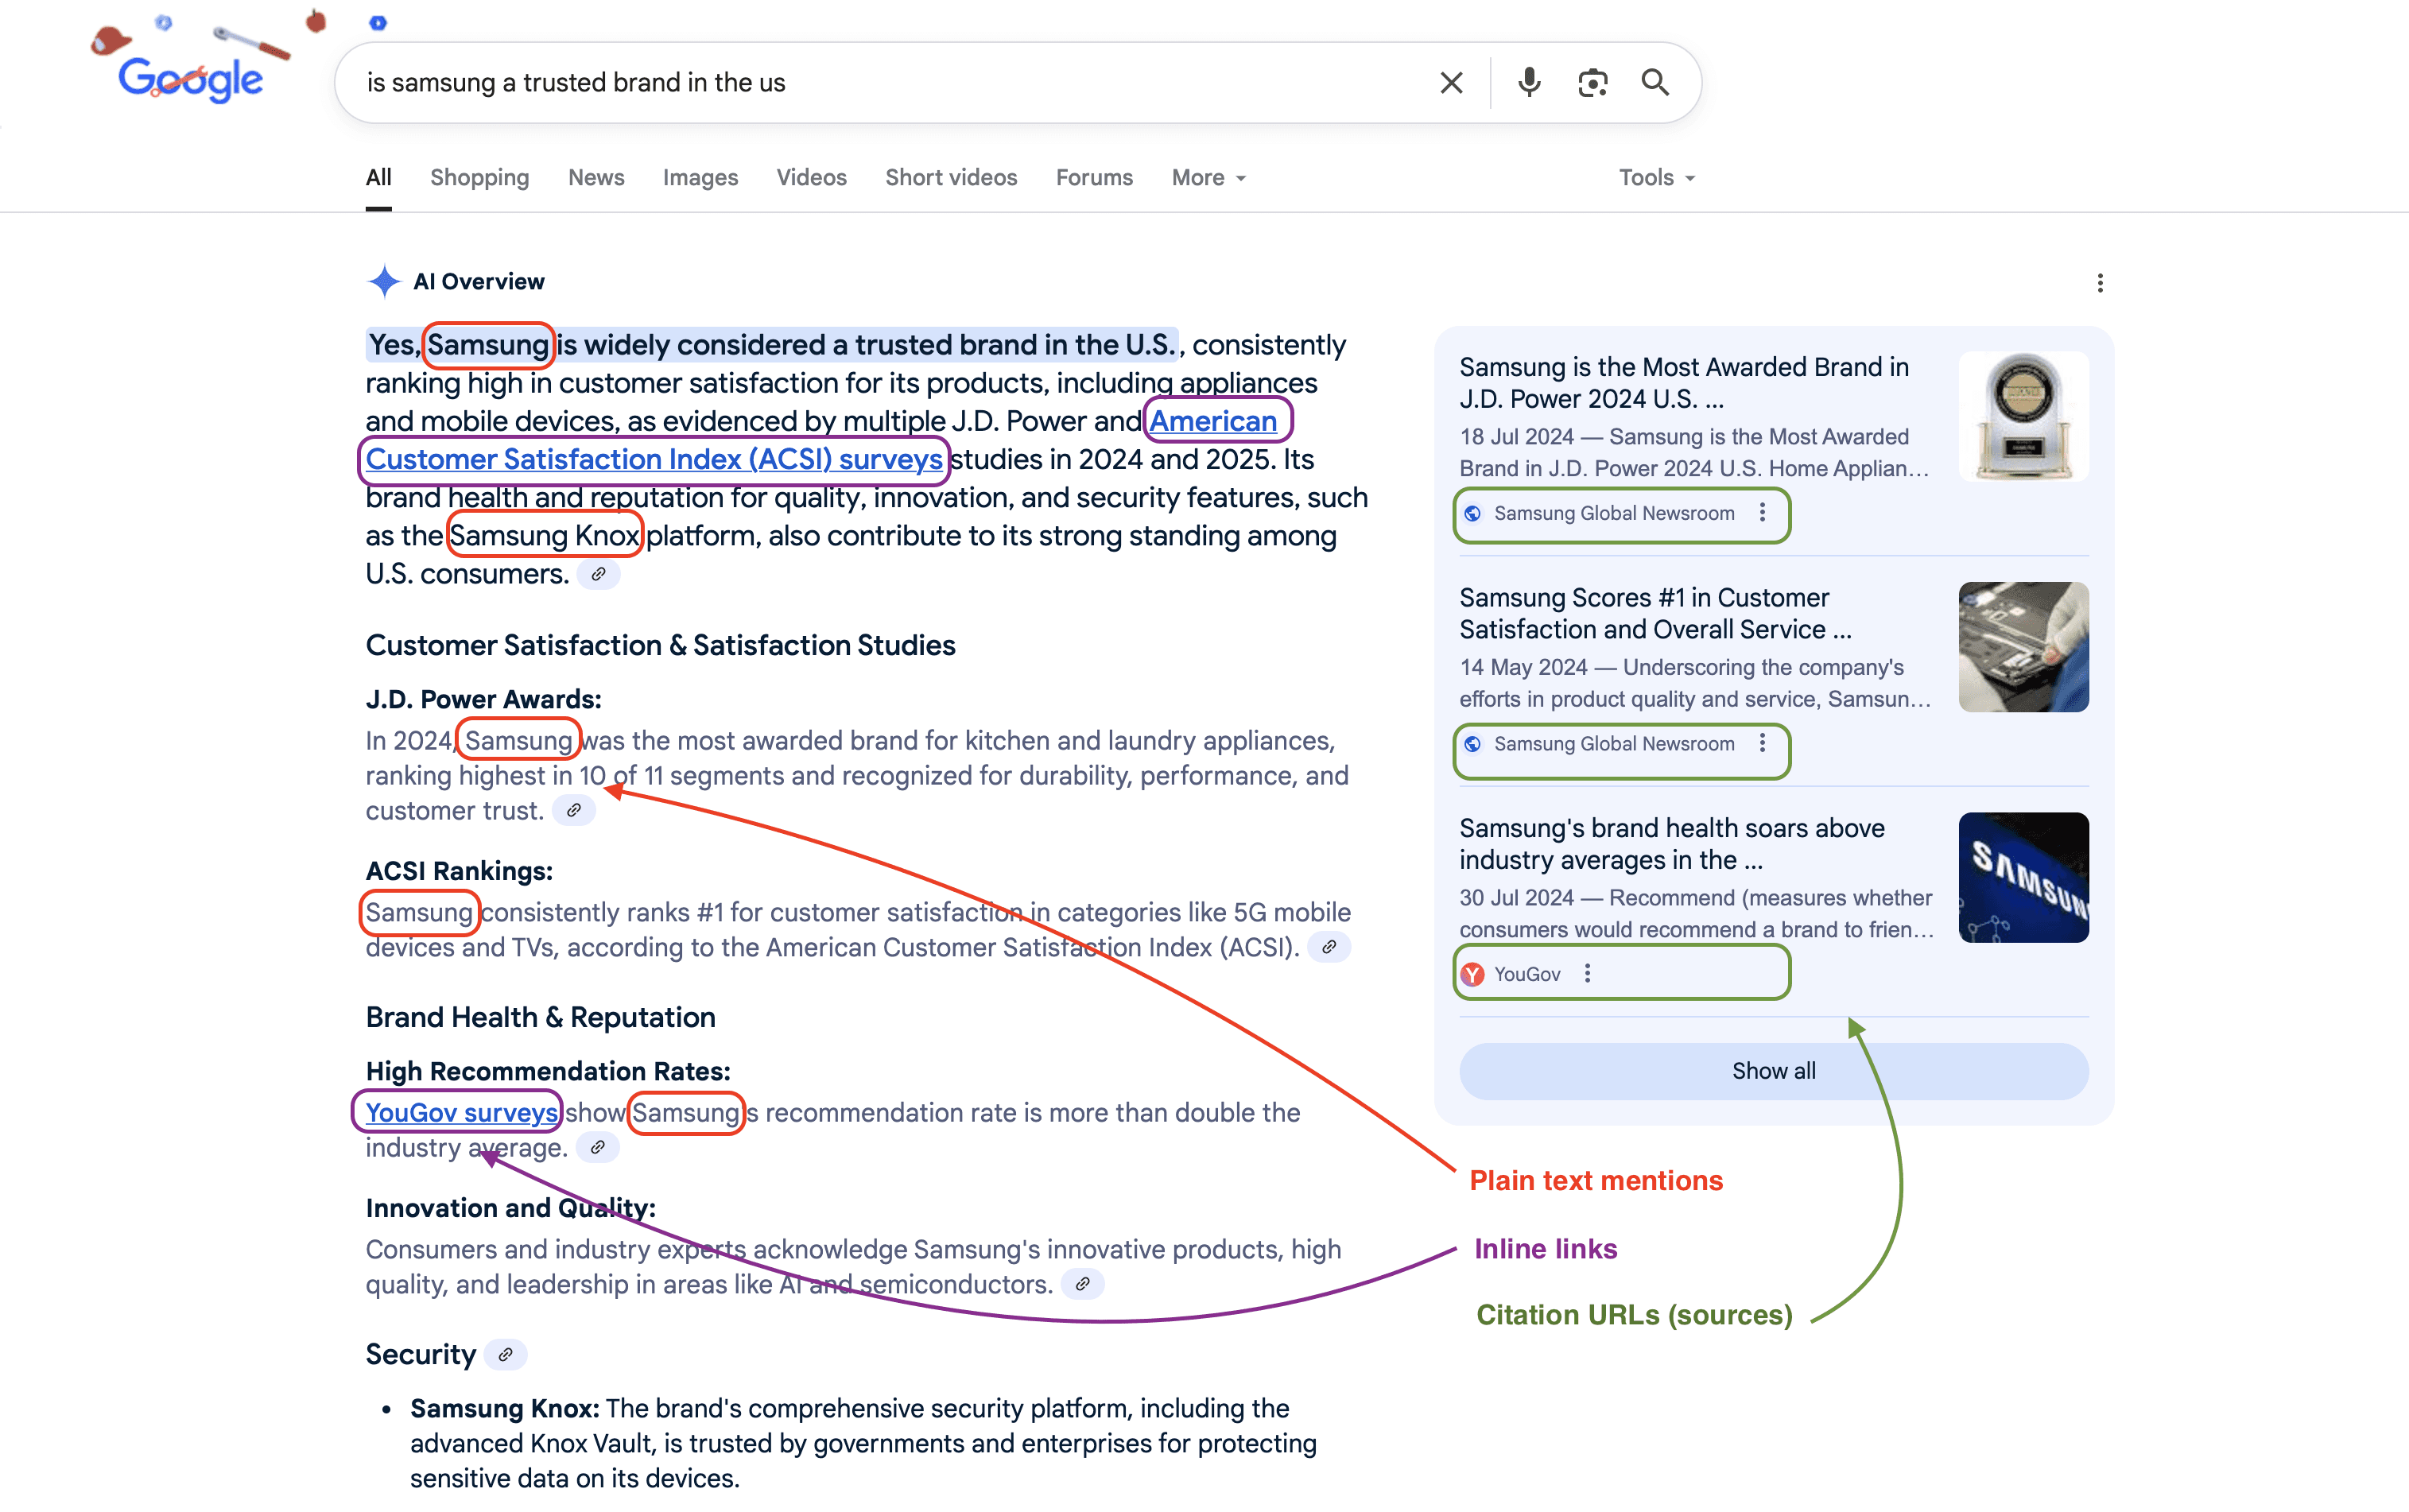Click the J.D. Power trophy thumbnail

(x=2023, y=417)
